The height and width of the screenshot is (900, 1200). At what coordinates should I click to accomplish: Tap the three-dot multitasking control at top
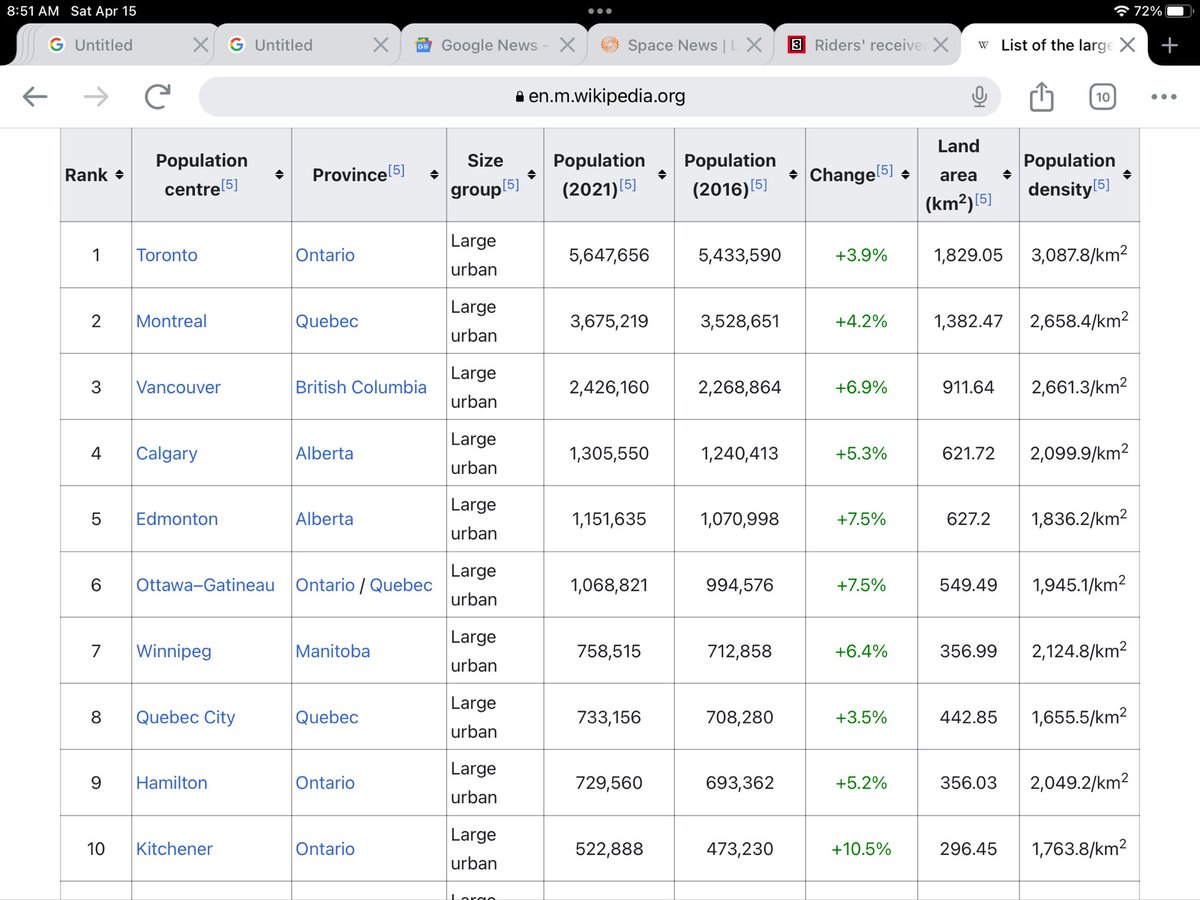pyautogui.click(x=600, y=10)
